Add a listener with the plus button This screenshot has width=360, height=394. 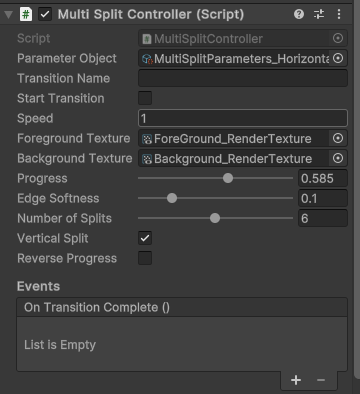pyautogui.click(x=296, y=380)
